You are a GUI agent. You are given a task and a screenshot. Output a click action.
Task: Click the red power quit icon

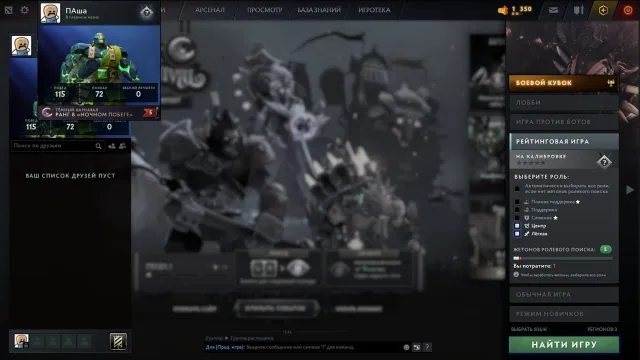[628, 10]
